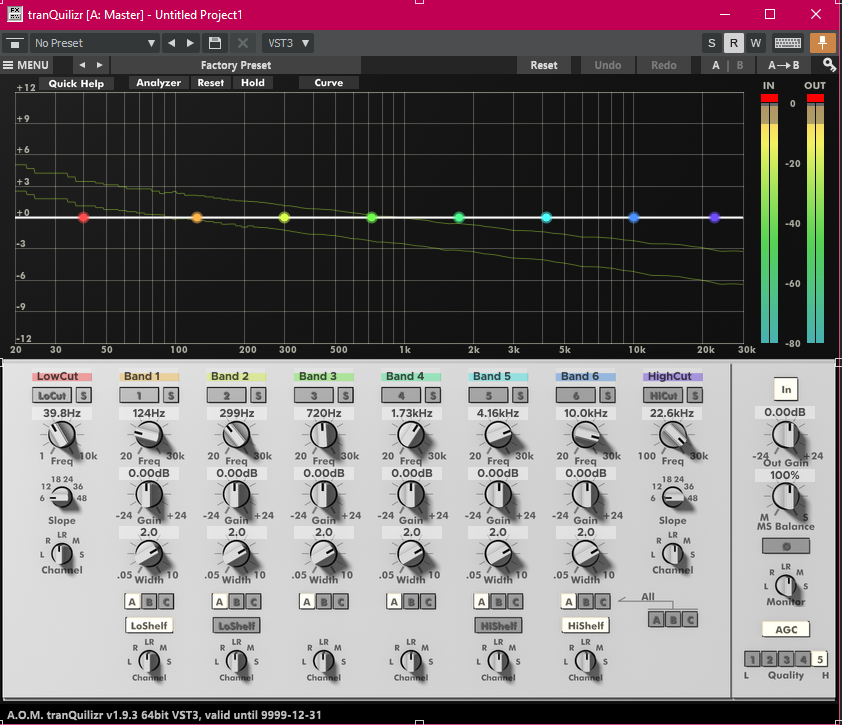Toggle the In bypass button
This screenshot has width=842, height=725.
tap(786, 389)
